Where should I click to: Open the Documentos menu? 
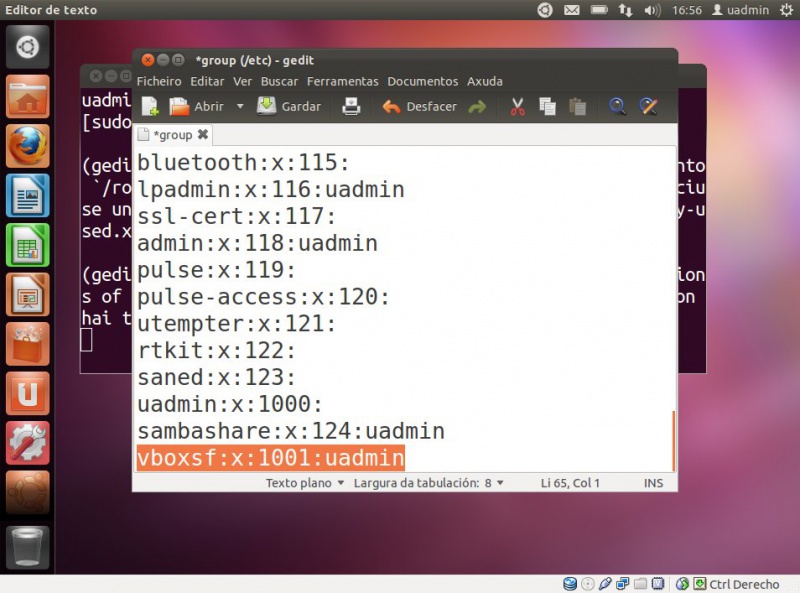[x=422, y=81]
